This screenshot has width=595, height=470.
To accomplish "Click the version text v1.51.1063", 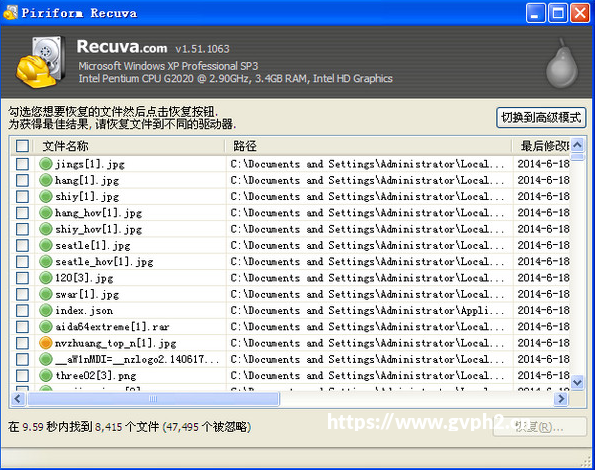I will (x=202, y=49).
